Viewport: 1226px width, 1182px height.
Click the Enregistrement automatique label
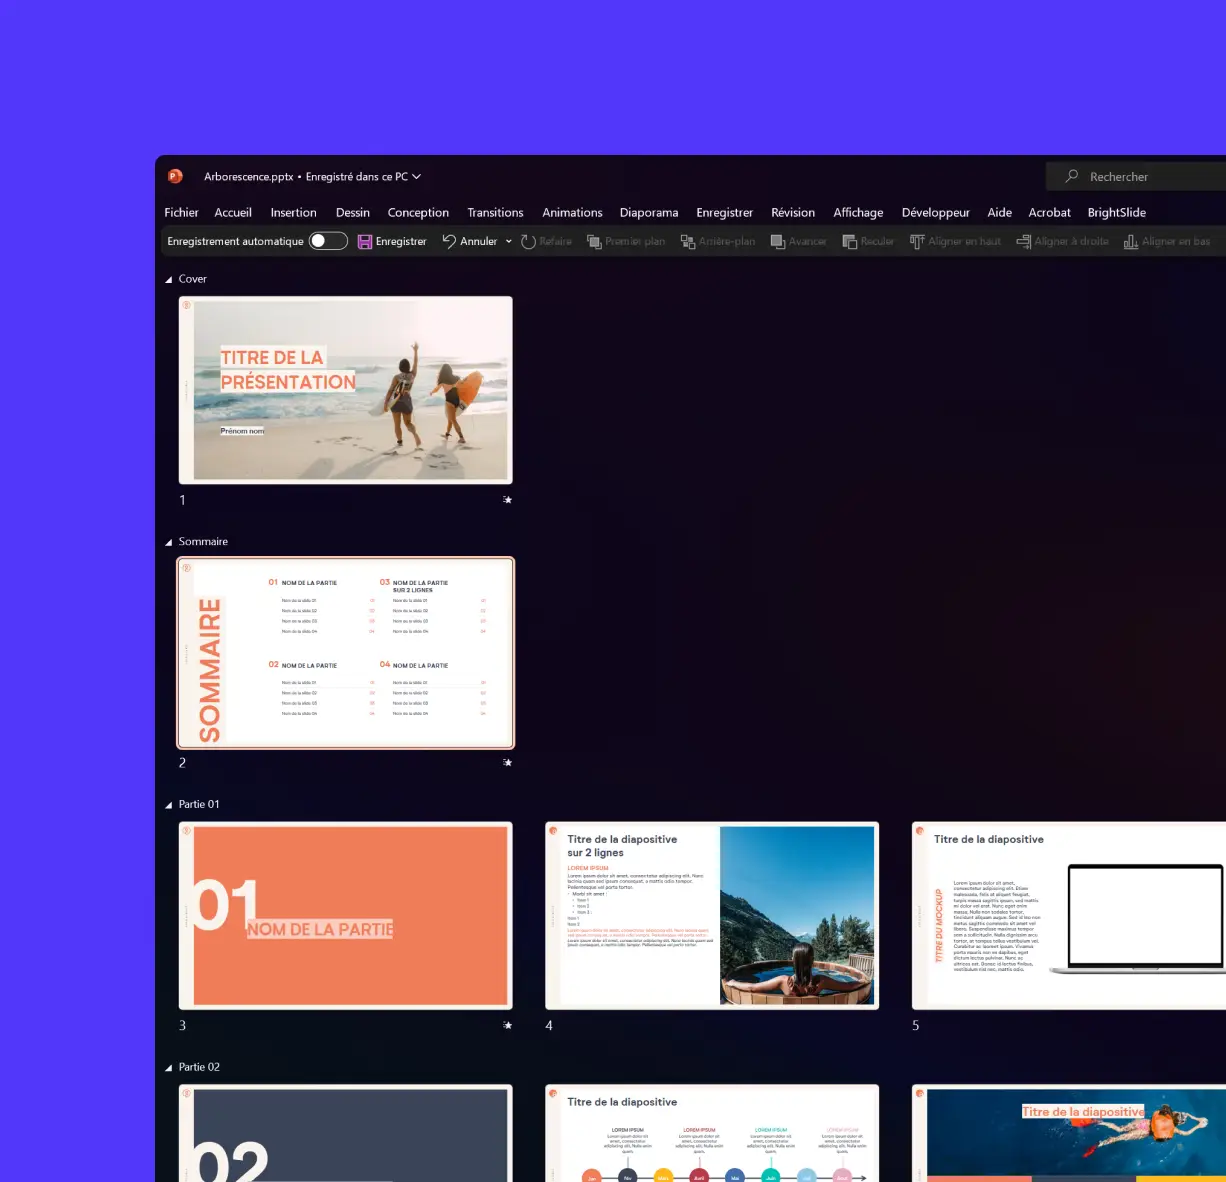pos(235,241)
